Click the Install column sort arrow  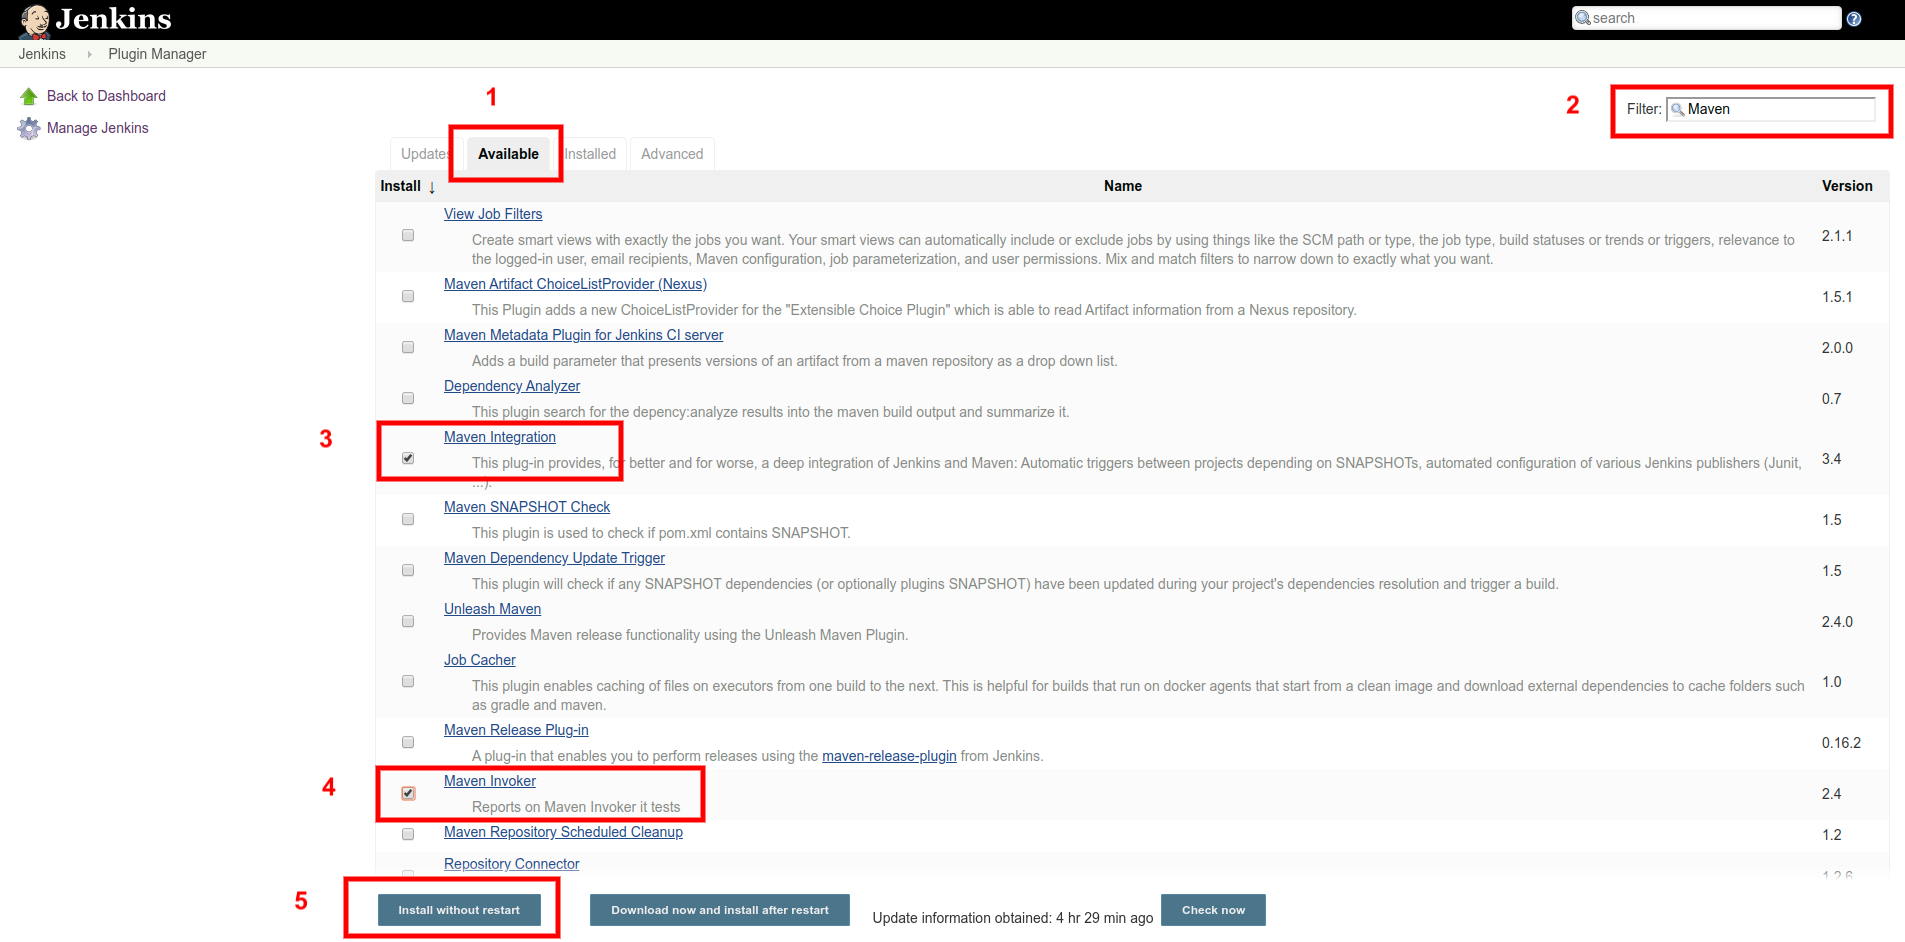432,187
